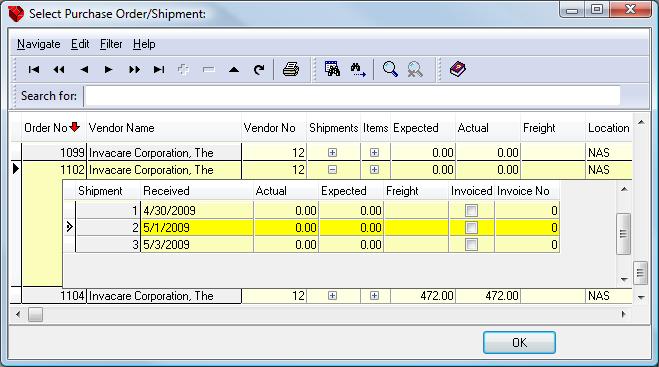
Task: Sort by Vendor No column header
Action: pos(274,128)
